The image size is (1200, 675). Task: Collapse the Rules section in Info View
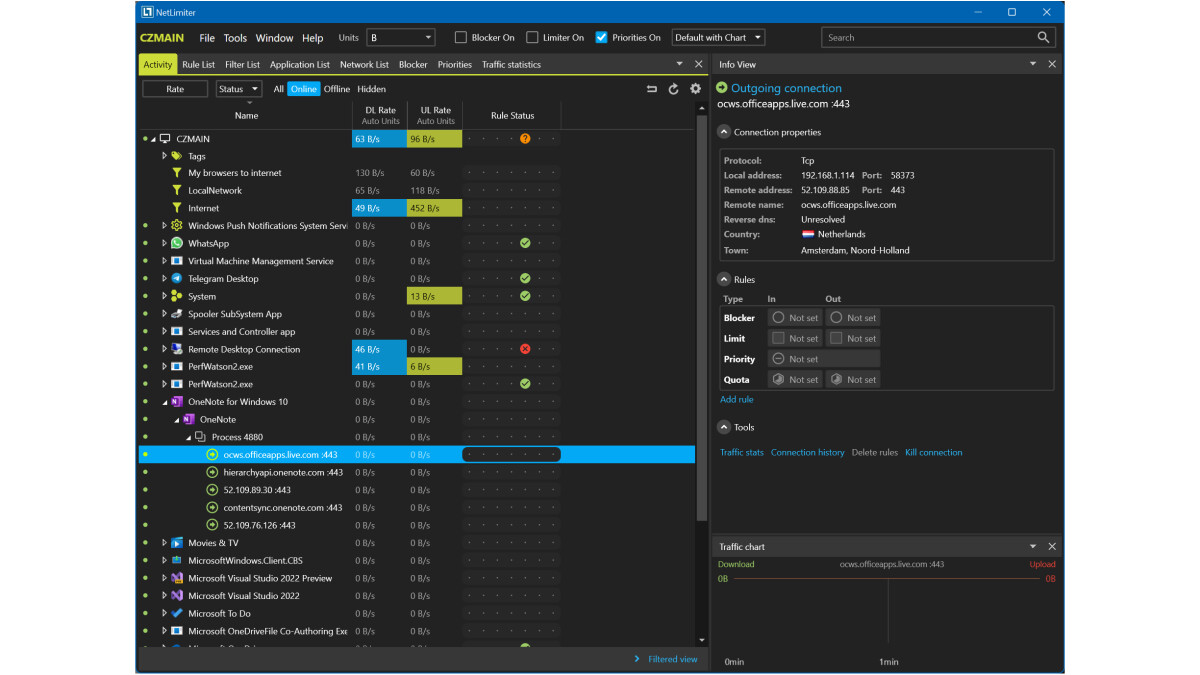tap(724, 279)
